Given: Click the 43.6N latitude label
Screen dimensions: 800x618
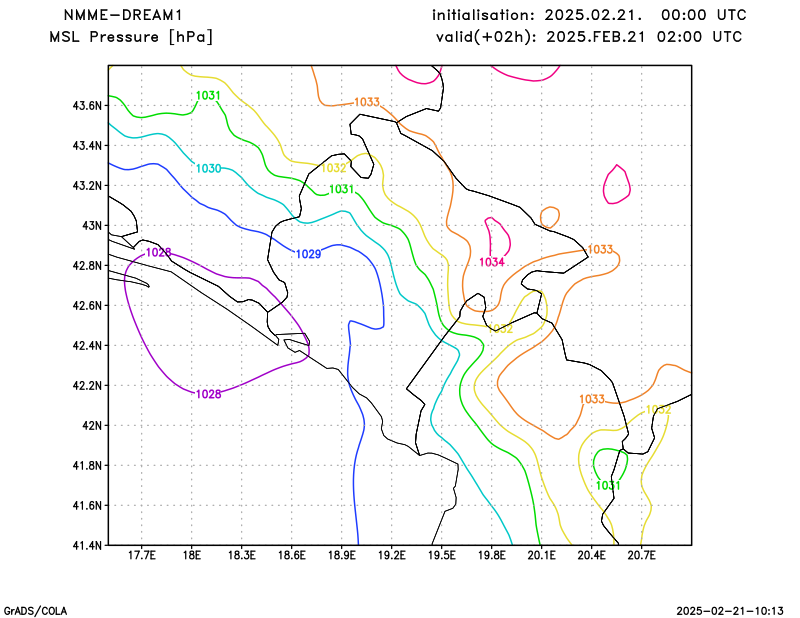Looking at the screenshot, I should click(x=88, y=106).
